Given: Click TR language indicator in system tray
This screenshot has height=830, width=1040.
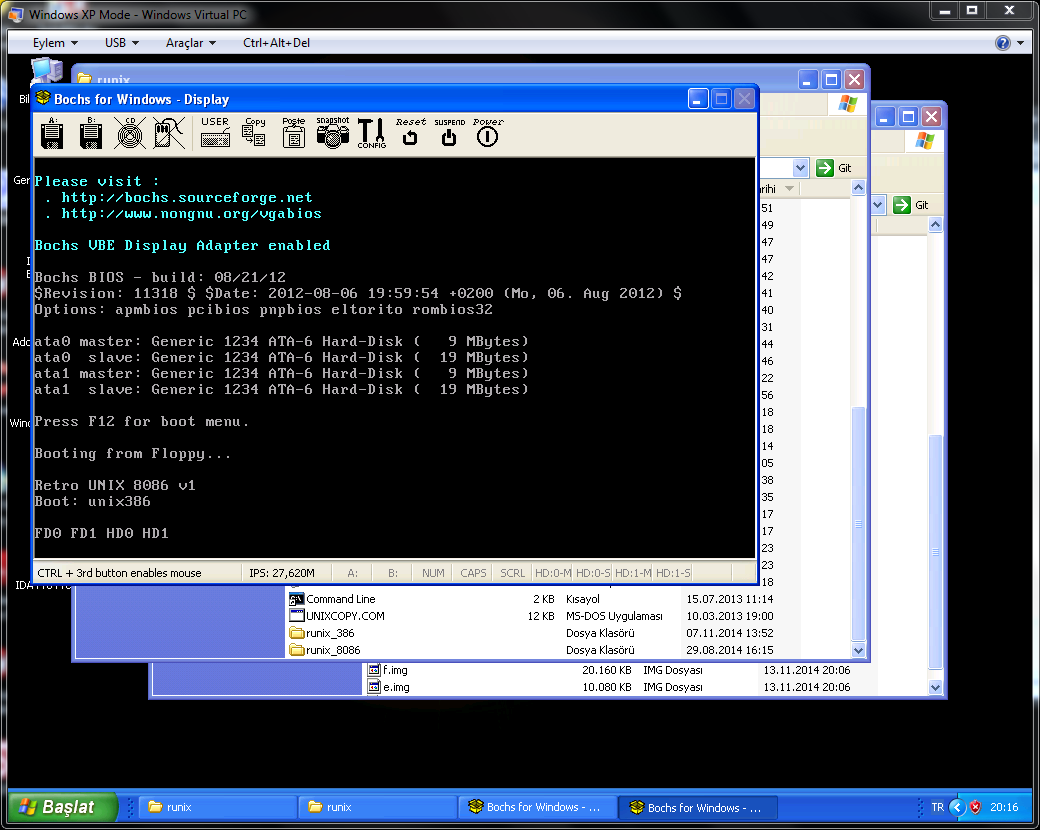Looking at the screenshot, I should pyautogui.click(x=937, y=807).
